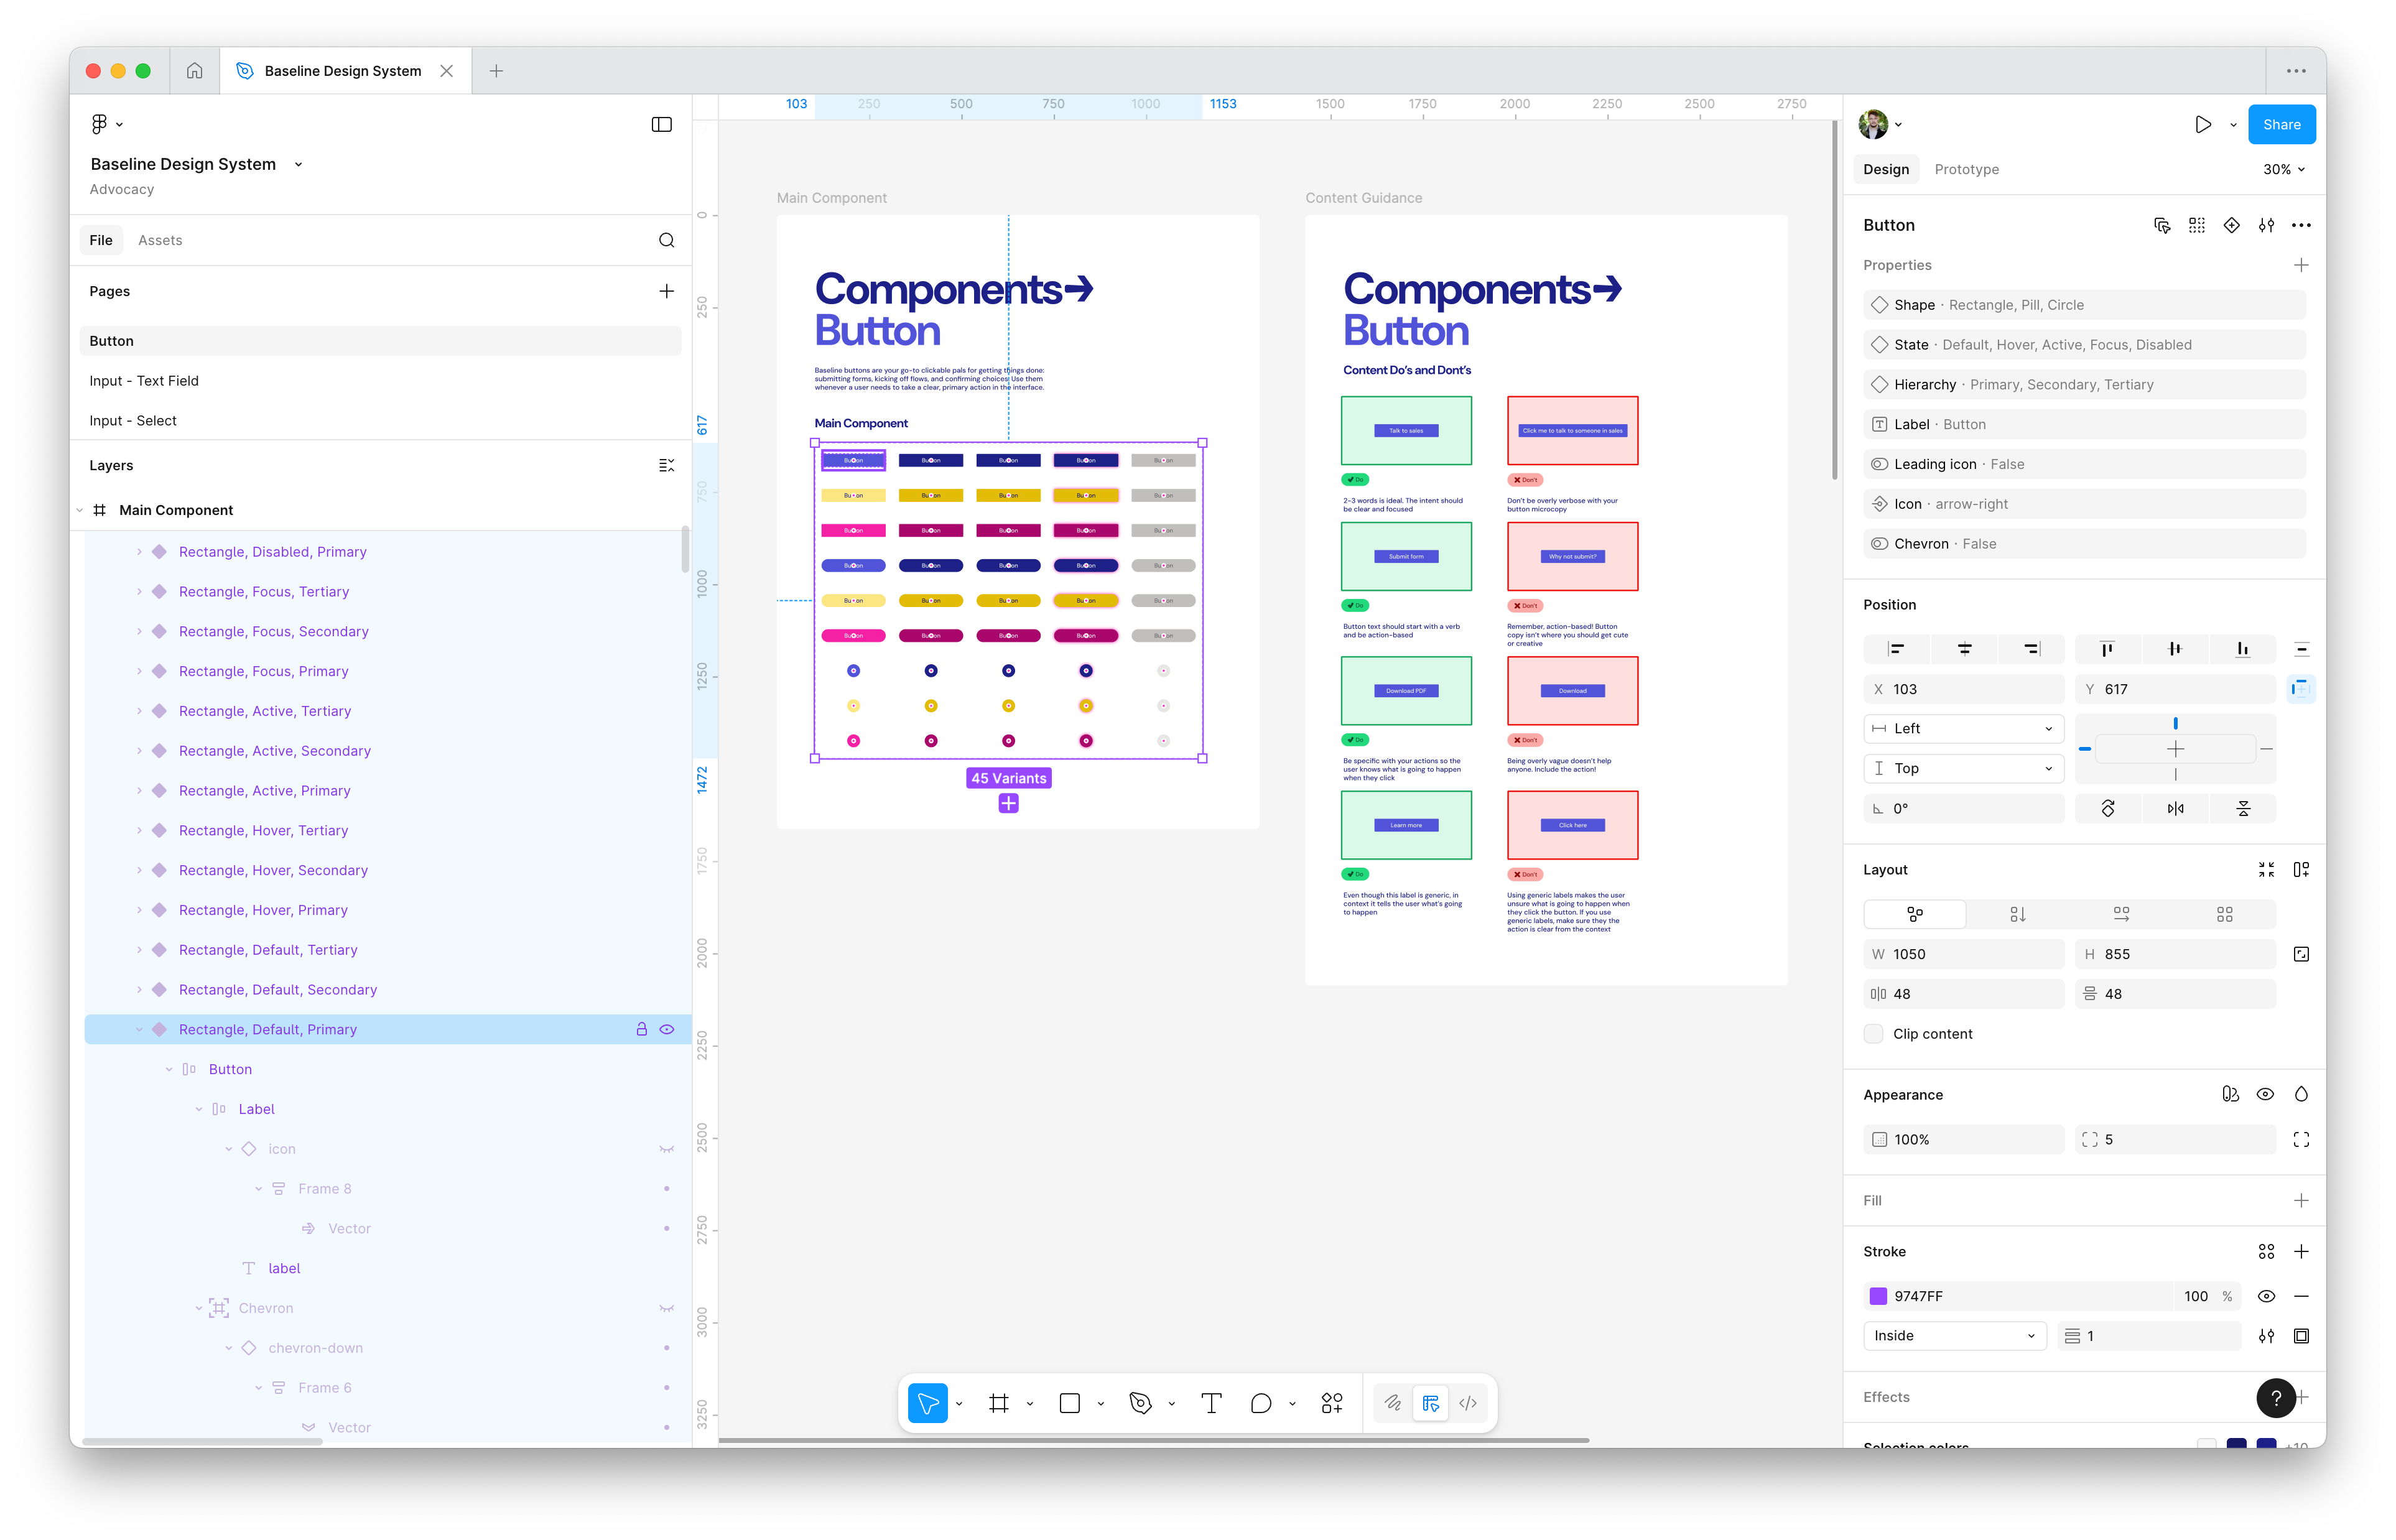Open the Actions and assets menu

(1332, 1403)
